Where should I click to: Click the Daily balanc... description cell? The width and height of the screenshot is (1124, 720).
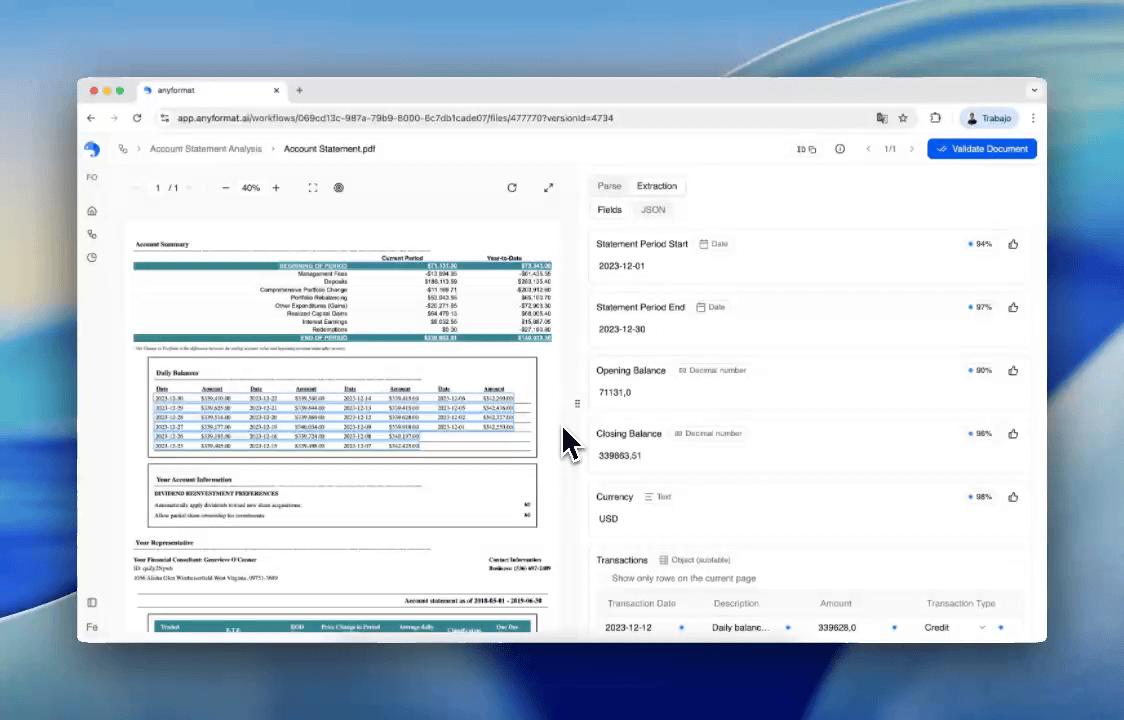tap(740, 627)
